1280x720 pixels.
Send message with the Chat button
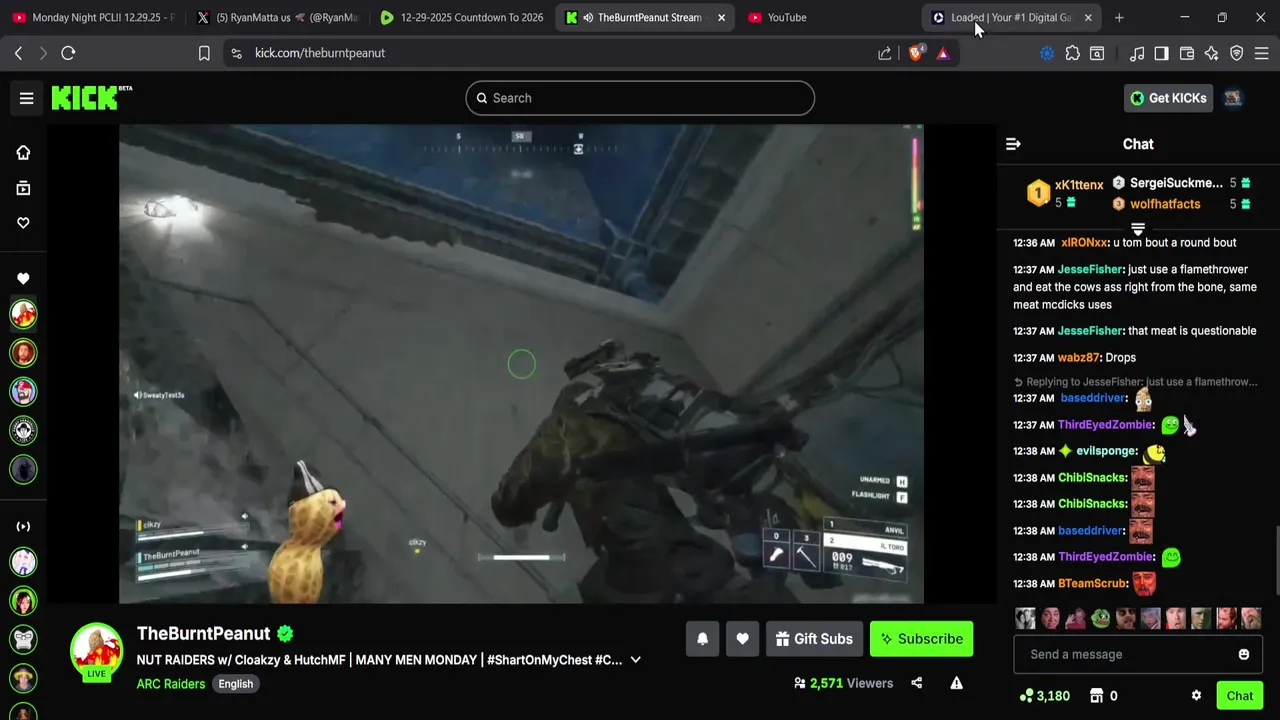(x=1239, y=696)
